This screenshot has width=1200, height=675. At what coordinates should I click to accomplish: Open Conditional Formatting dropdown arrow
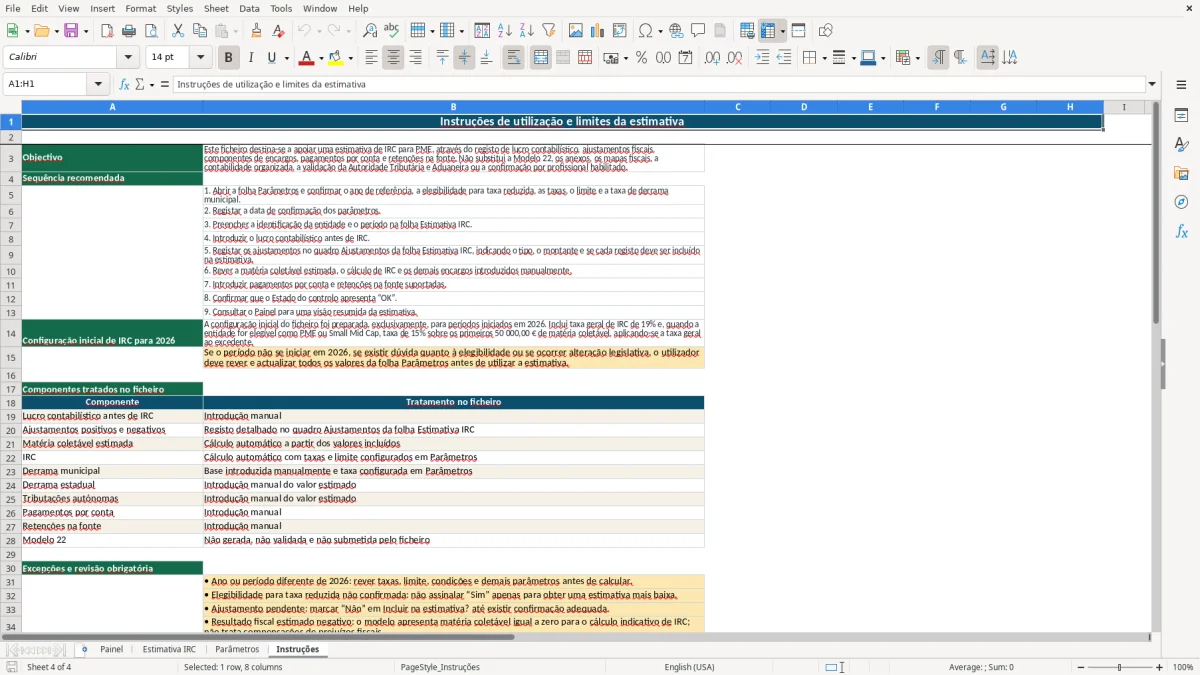[917, 58]
